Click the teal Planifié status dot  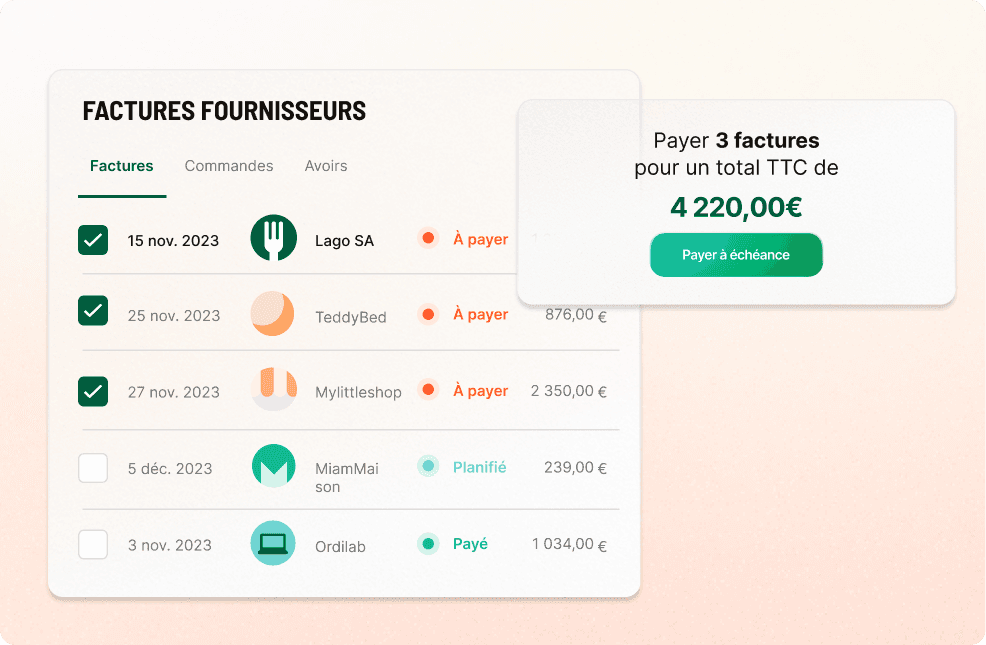[430, 466]
